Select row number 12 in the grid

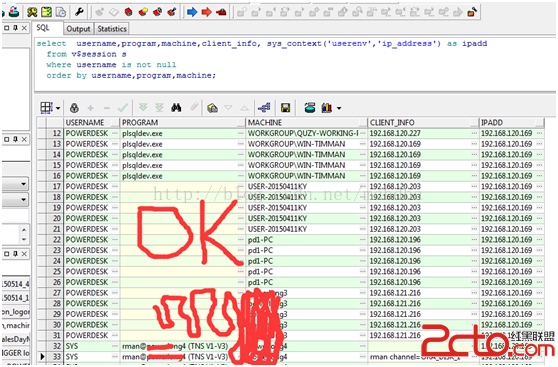coord(55,133)
